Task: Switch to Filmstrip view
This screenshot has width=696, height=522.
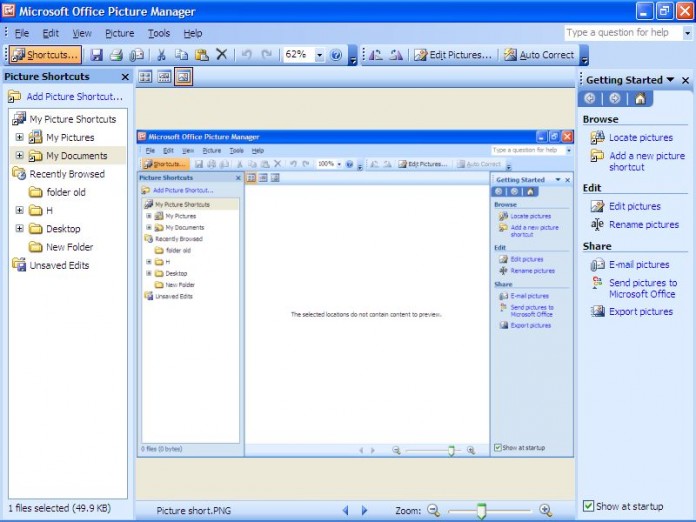Action: (164, 77)
